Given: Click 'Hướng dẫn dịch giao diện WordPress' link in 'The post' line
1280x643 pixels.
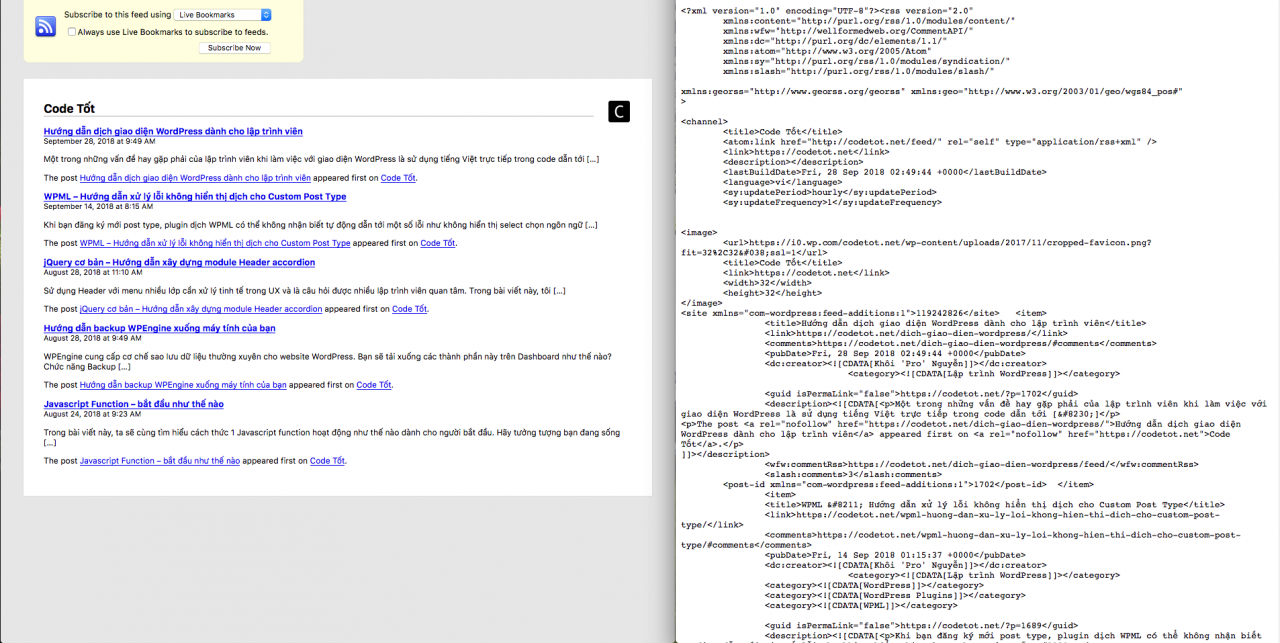Looking at the screenshot, I should pos(195,178).
